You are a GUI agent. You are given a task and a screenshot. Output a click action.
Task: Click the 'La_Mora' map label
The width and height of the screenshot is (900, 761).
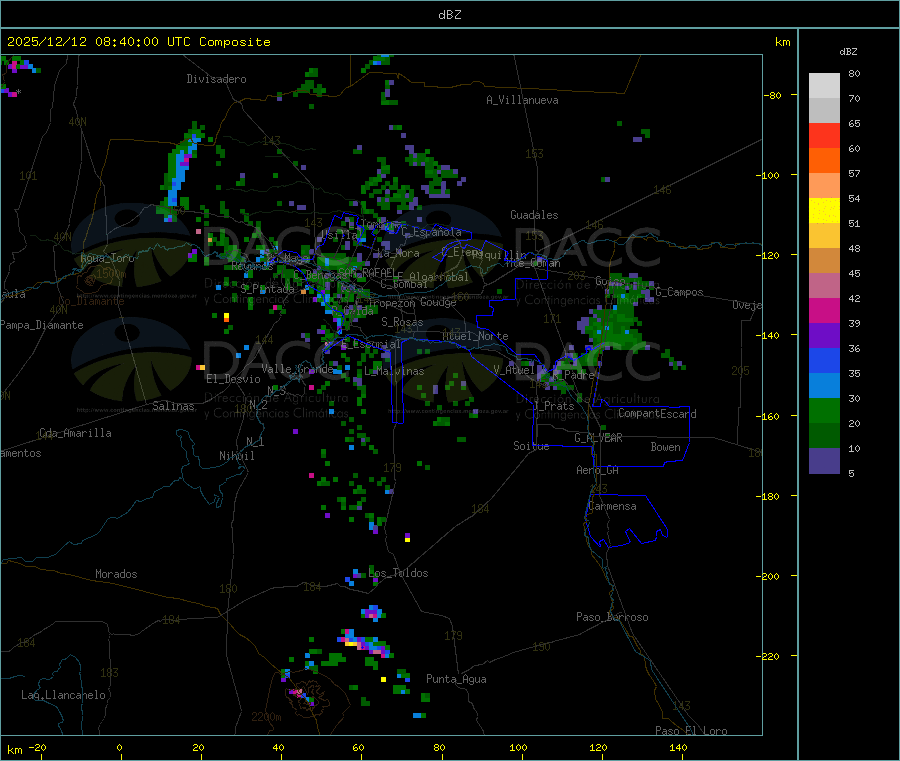pos(398,253)
